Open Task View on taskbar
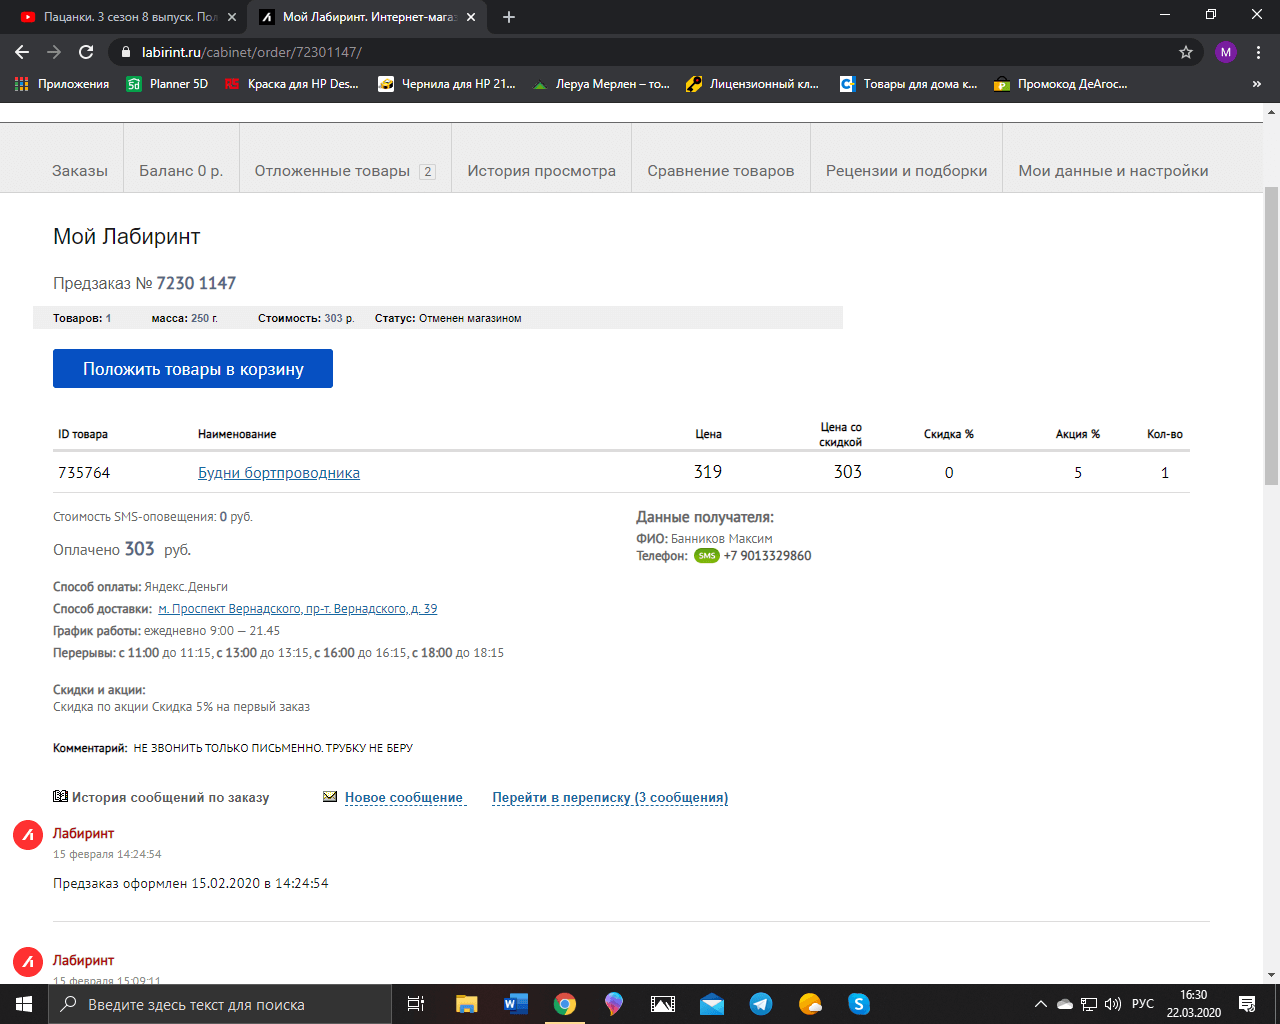1280x1024 pixels. point(416,1004)
